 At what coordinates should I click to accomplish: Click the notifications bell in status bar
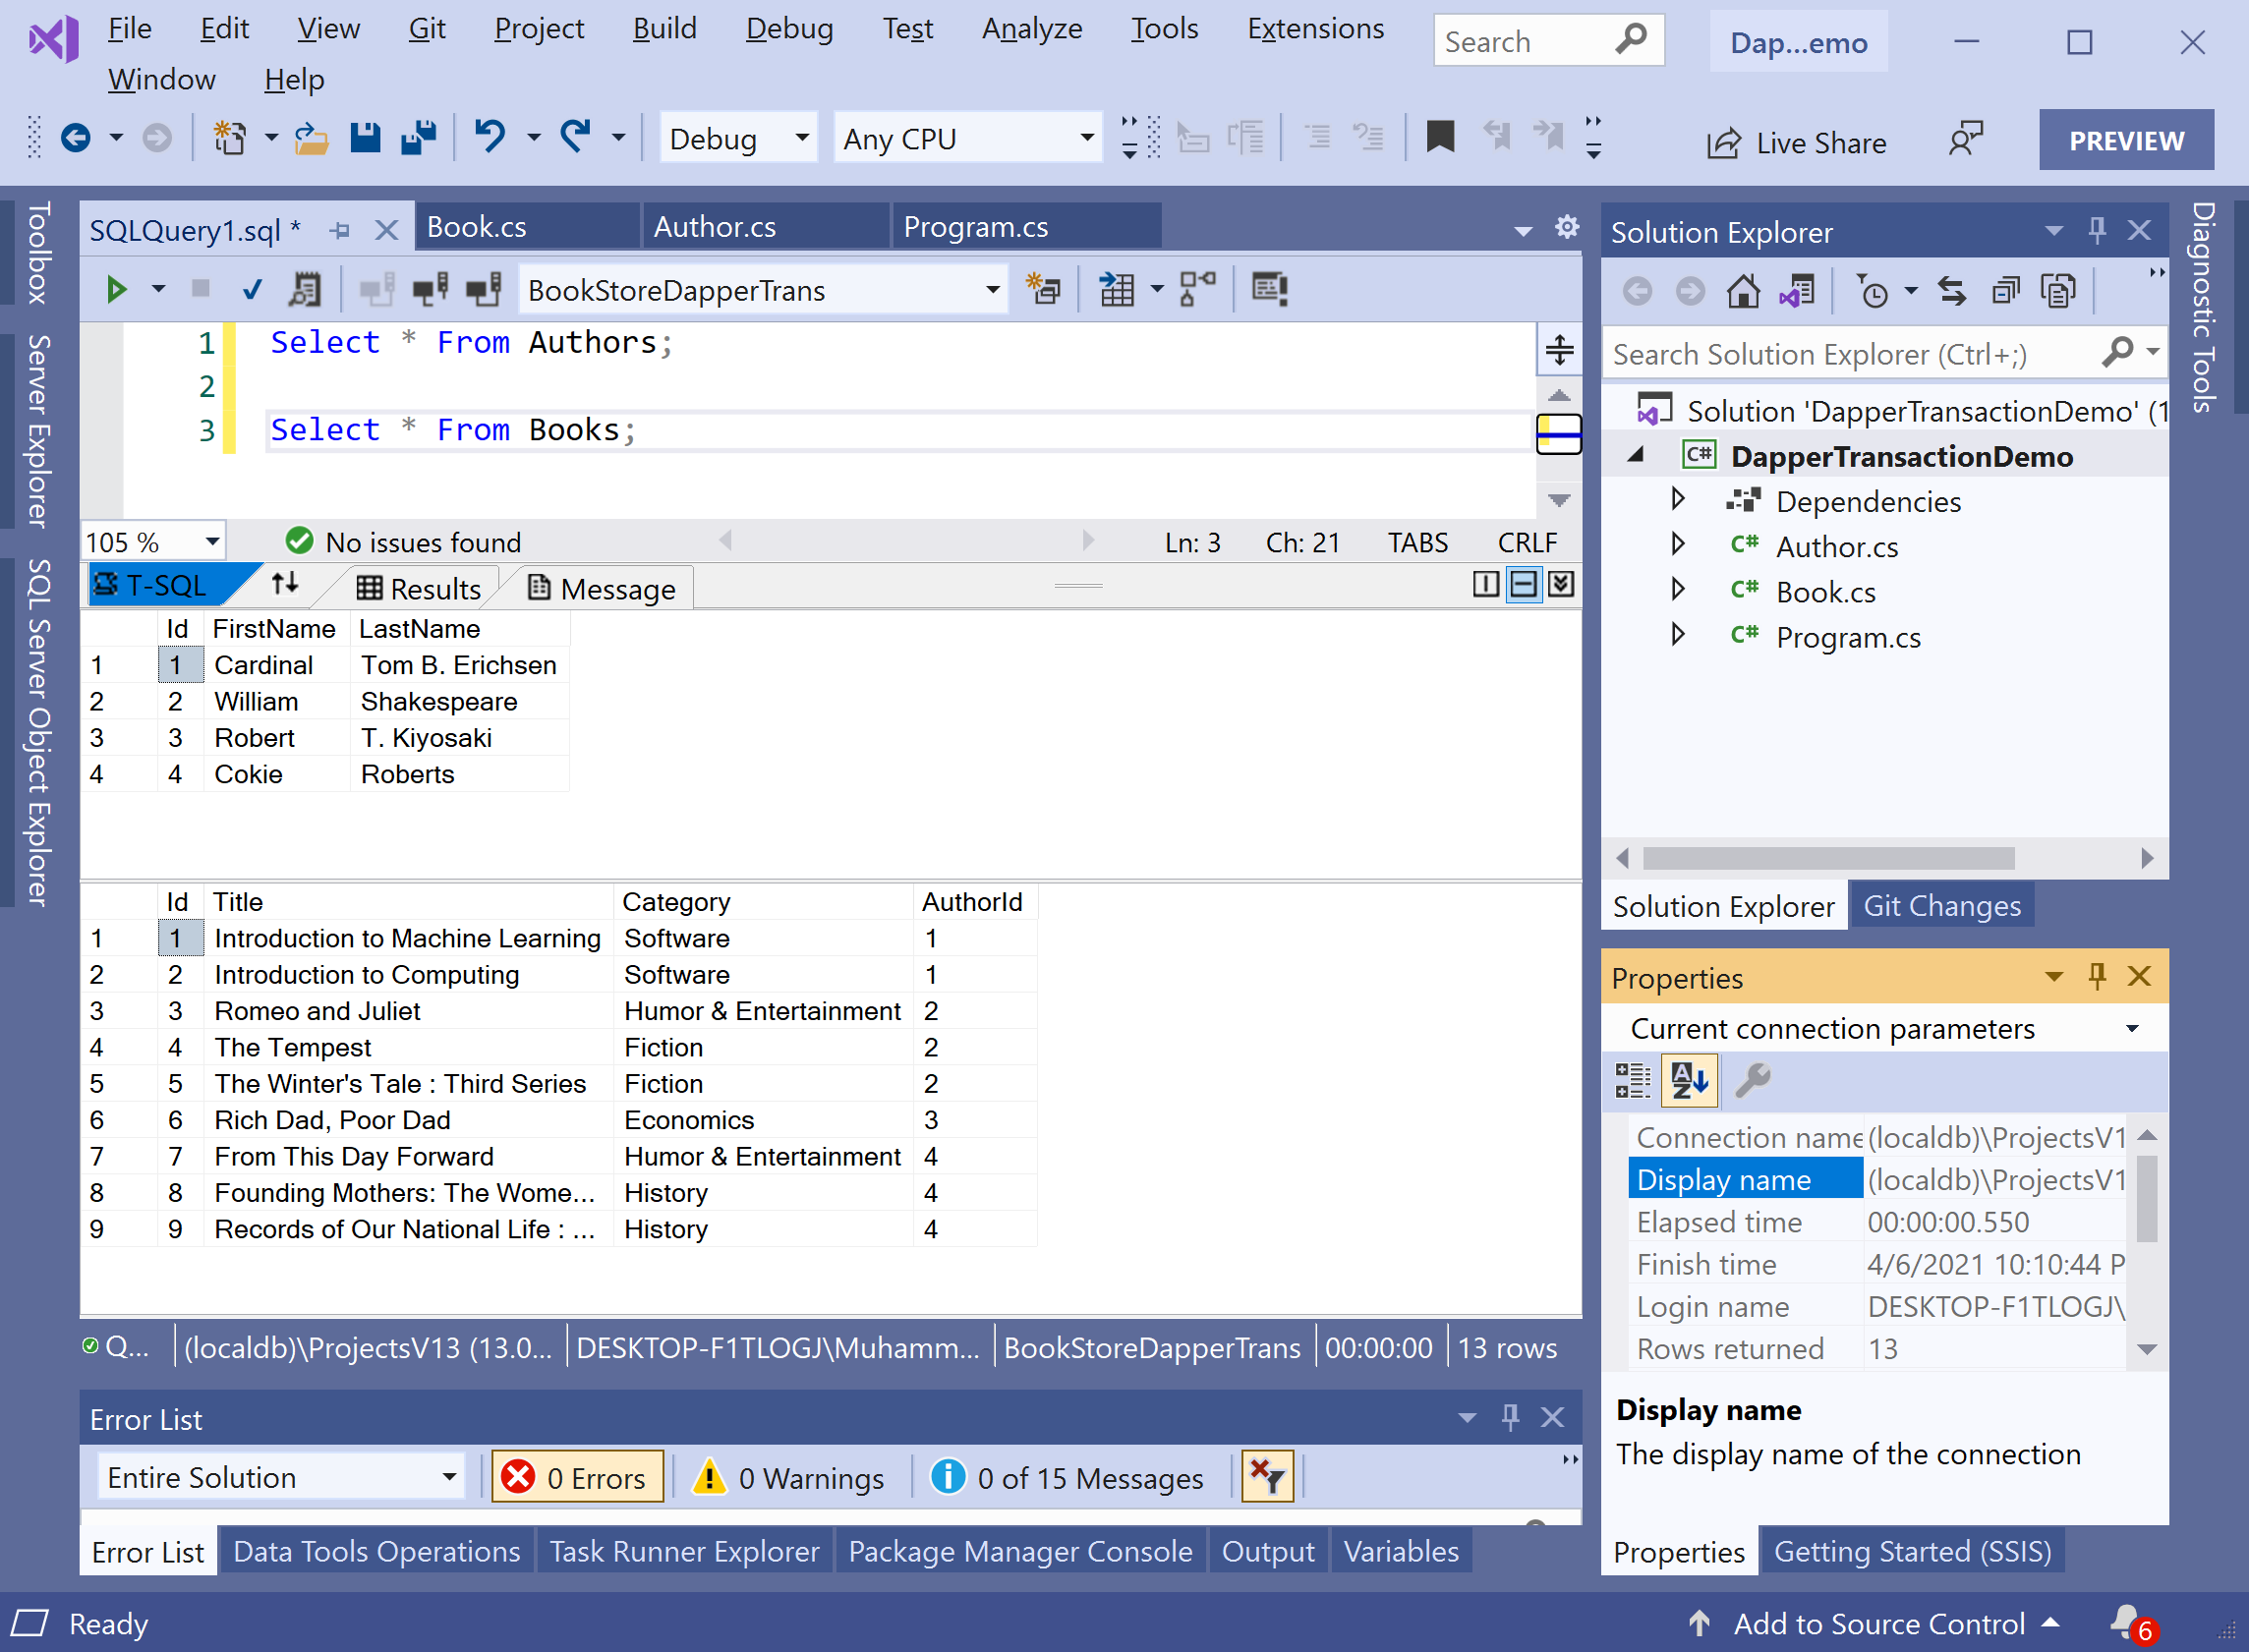point(2123,1621)
